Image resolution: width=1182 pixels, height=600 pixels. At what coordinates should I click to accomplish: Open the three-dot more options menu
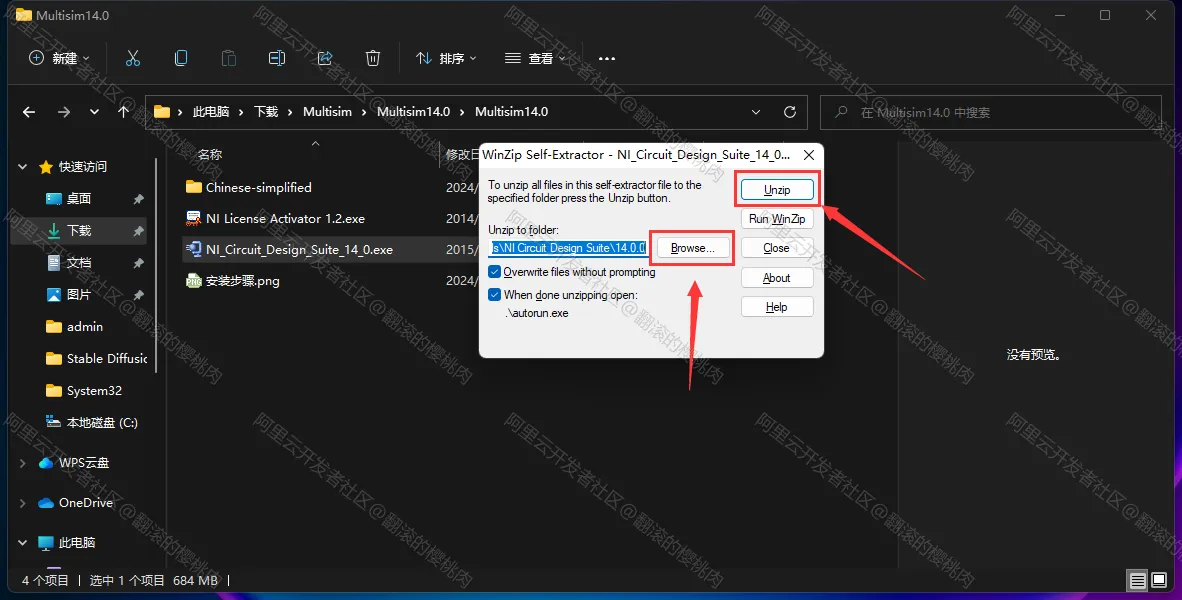click(x=607, y=58)
